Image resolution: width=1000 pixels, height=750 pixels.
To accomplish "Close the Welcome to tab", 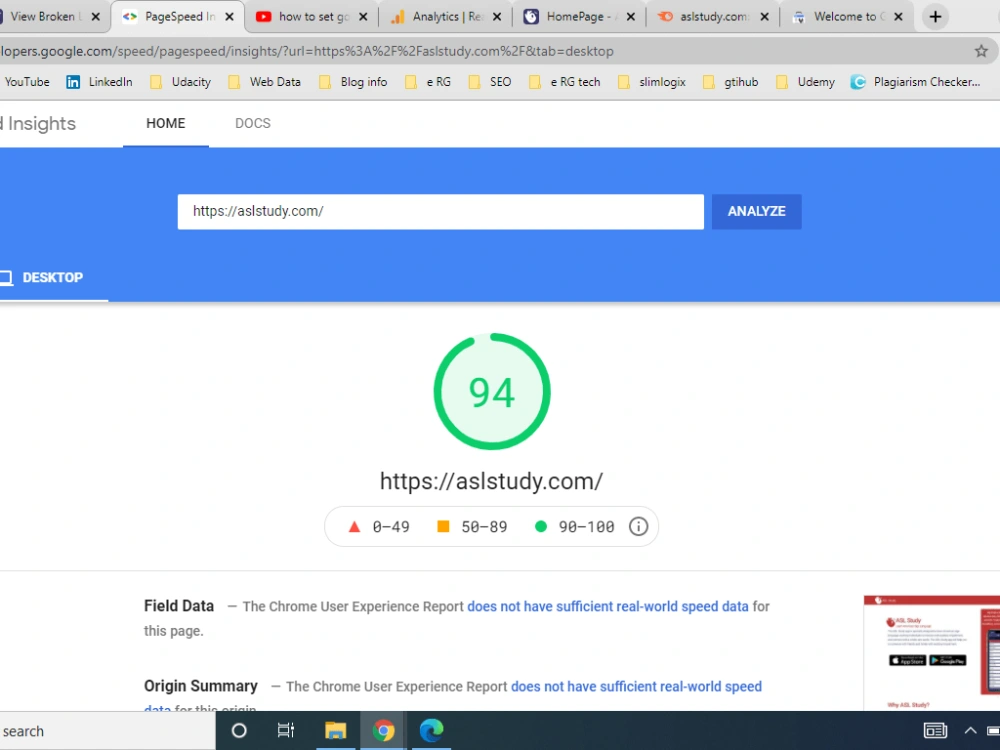I will coord(898,17).
